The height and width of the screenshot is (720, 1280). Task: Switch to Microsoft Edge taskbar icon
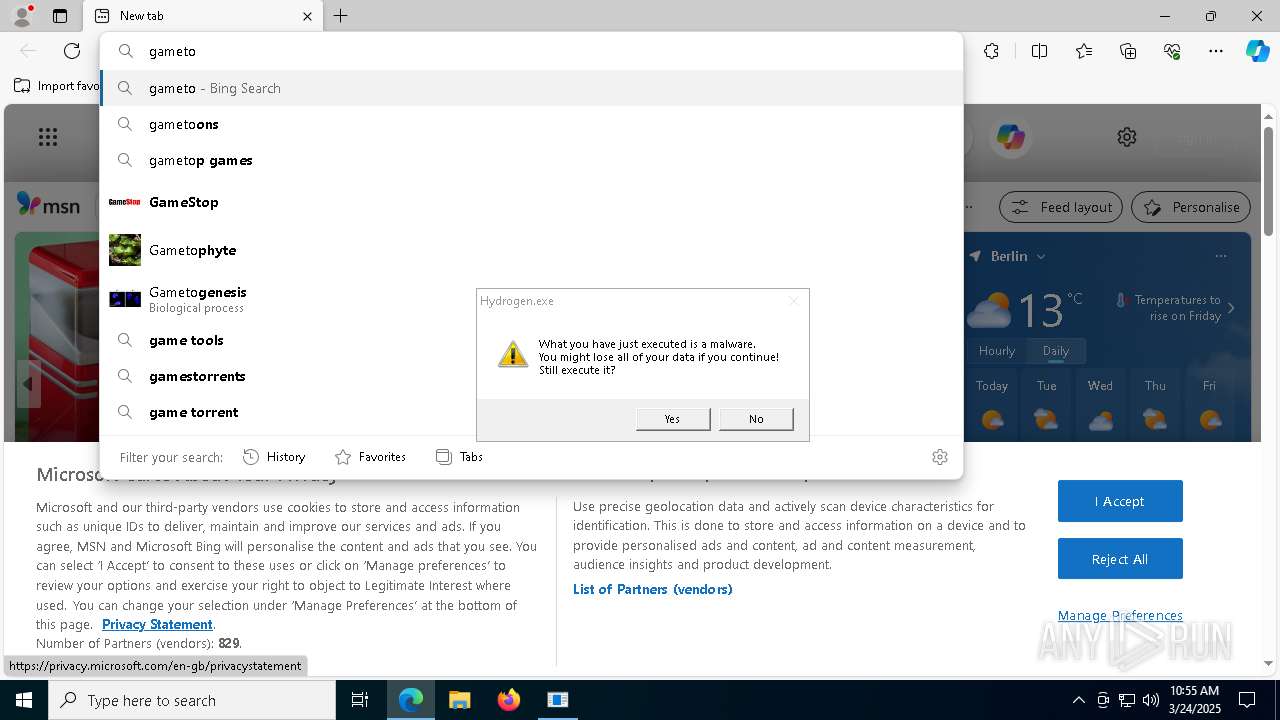coord(411,700)
